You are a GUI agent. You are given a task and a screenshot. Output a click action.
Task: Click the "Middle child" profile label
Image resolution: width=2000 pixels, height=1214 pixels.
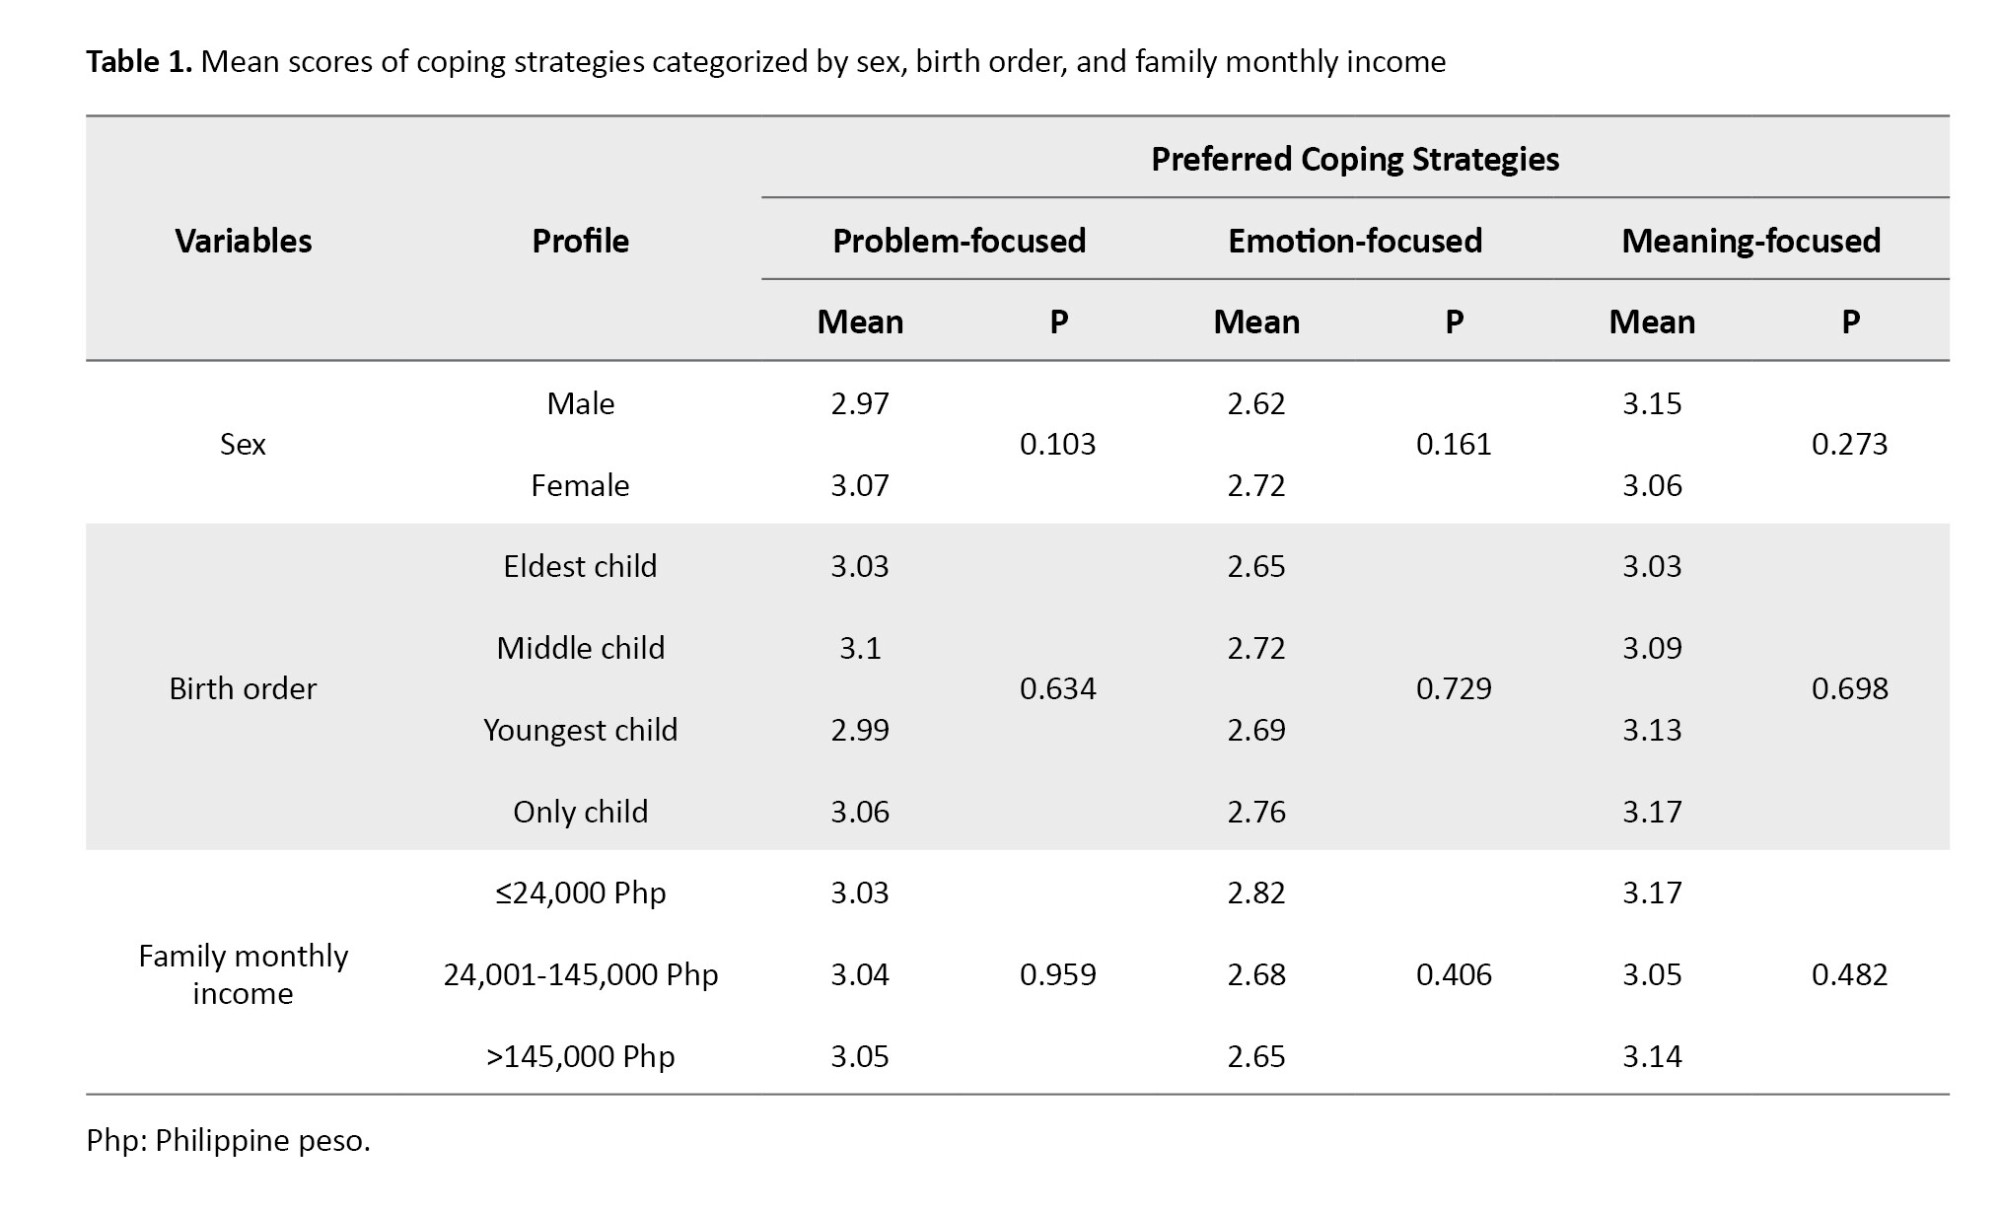(580, 648)
